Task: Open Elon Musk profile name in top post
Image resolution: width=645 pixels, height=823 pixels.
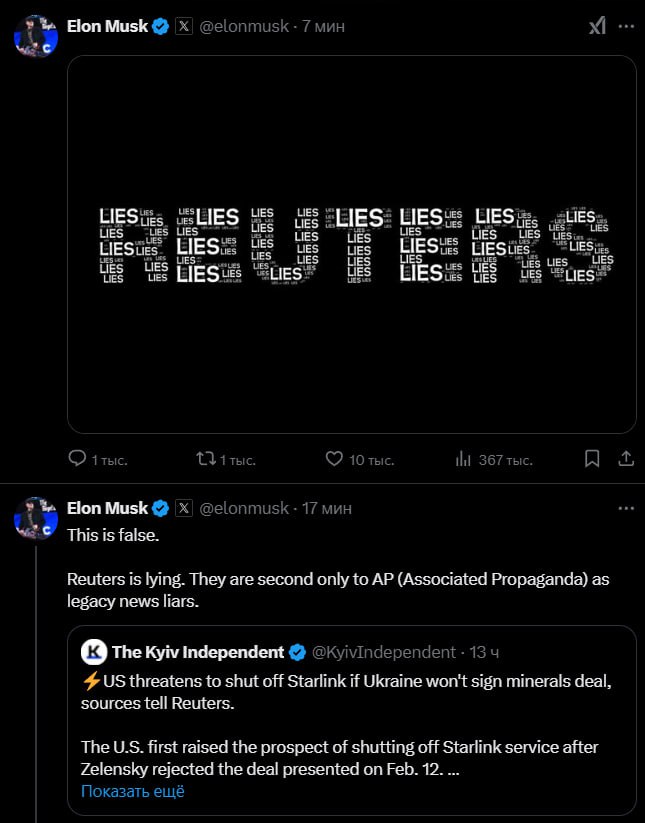Action: pyautogui.click(x=107, y=27)
